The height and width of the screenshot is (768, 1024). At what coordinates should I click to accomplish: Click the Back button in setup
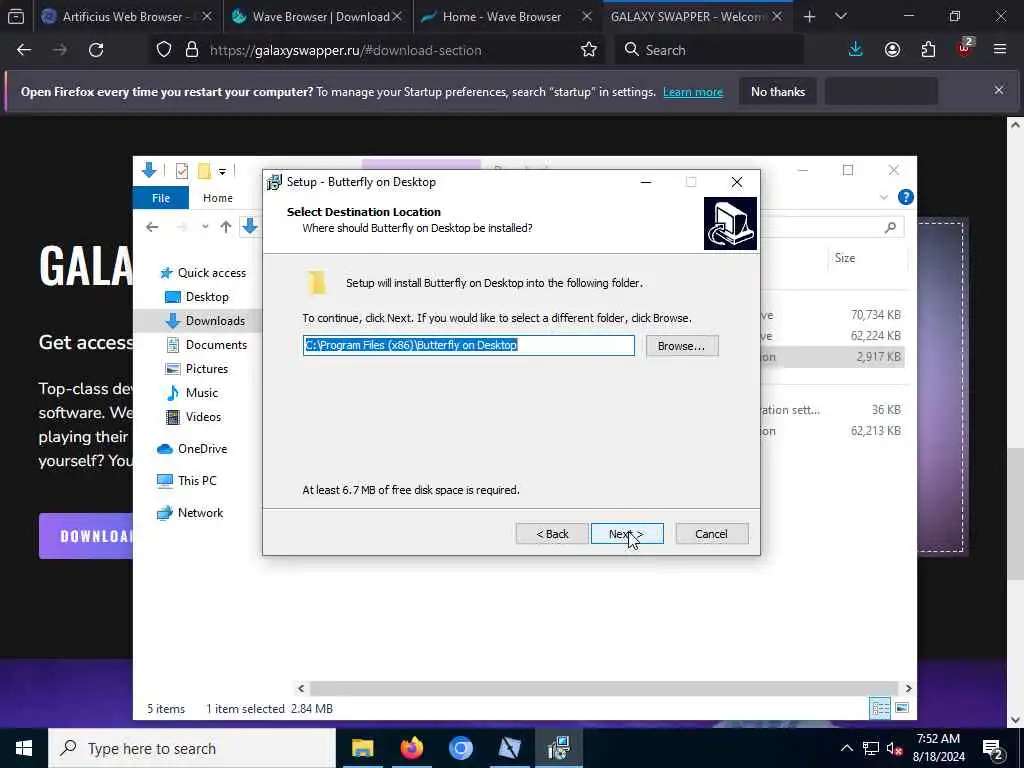click(552, 534)
